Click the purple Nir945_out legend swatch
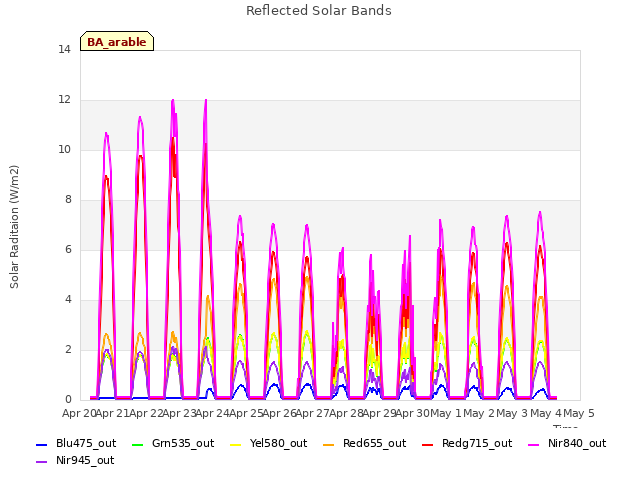The height and width of the screenshot is (480, 640). [x=42, y=461]
